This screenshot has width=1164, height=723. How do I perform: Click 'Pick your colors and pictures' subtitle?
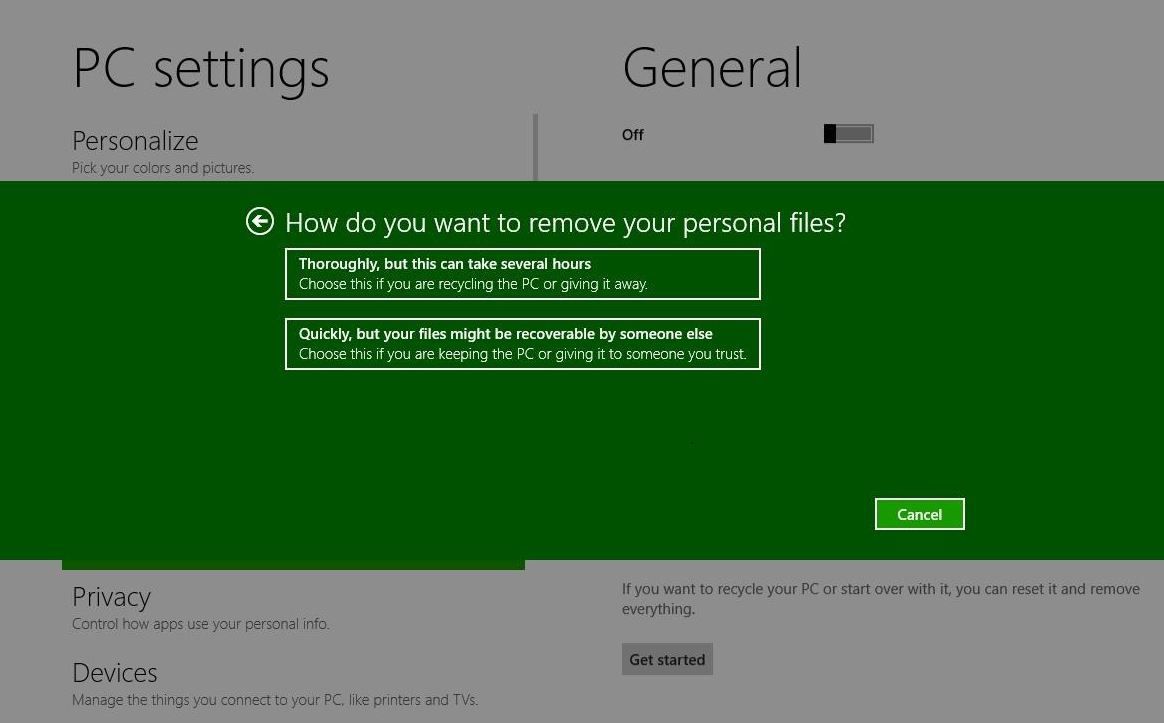[163, 168]
